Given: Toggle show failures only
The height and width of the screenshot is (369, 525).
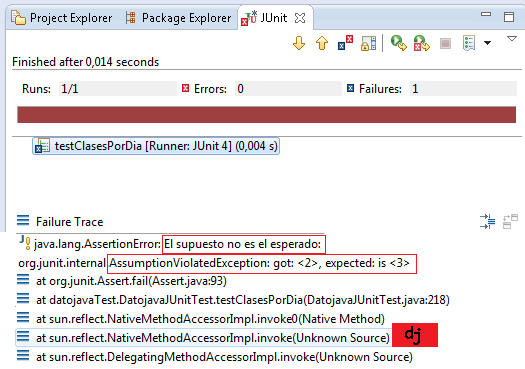Looking at the screenshot, I should coord(345,43).
